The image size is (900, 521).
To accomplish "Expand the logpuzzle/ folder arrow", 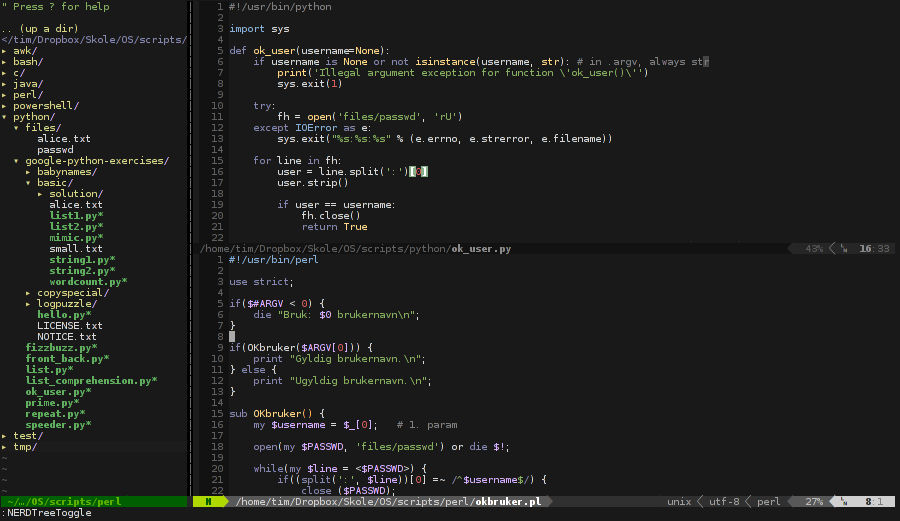I will (28, 304).
